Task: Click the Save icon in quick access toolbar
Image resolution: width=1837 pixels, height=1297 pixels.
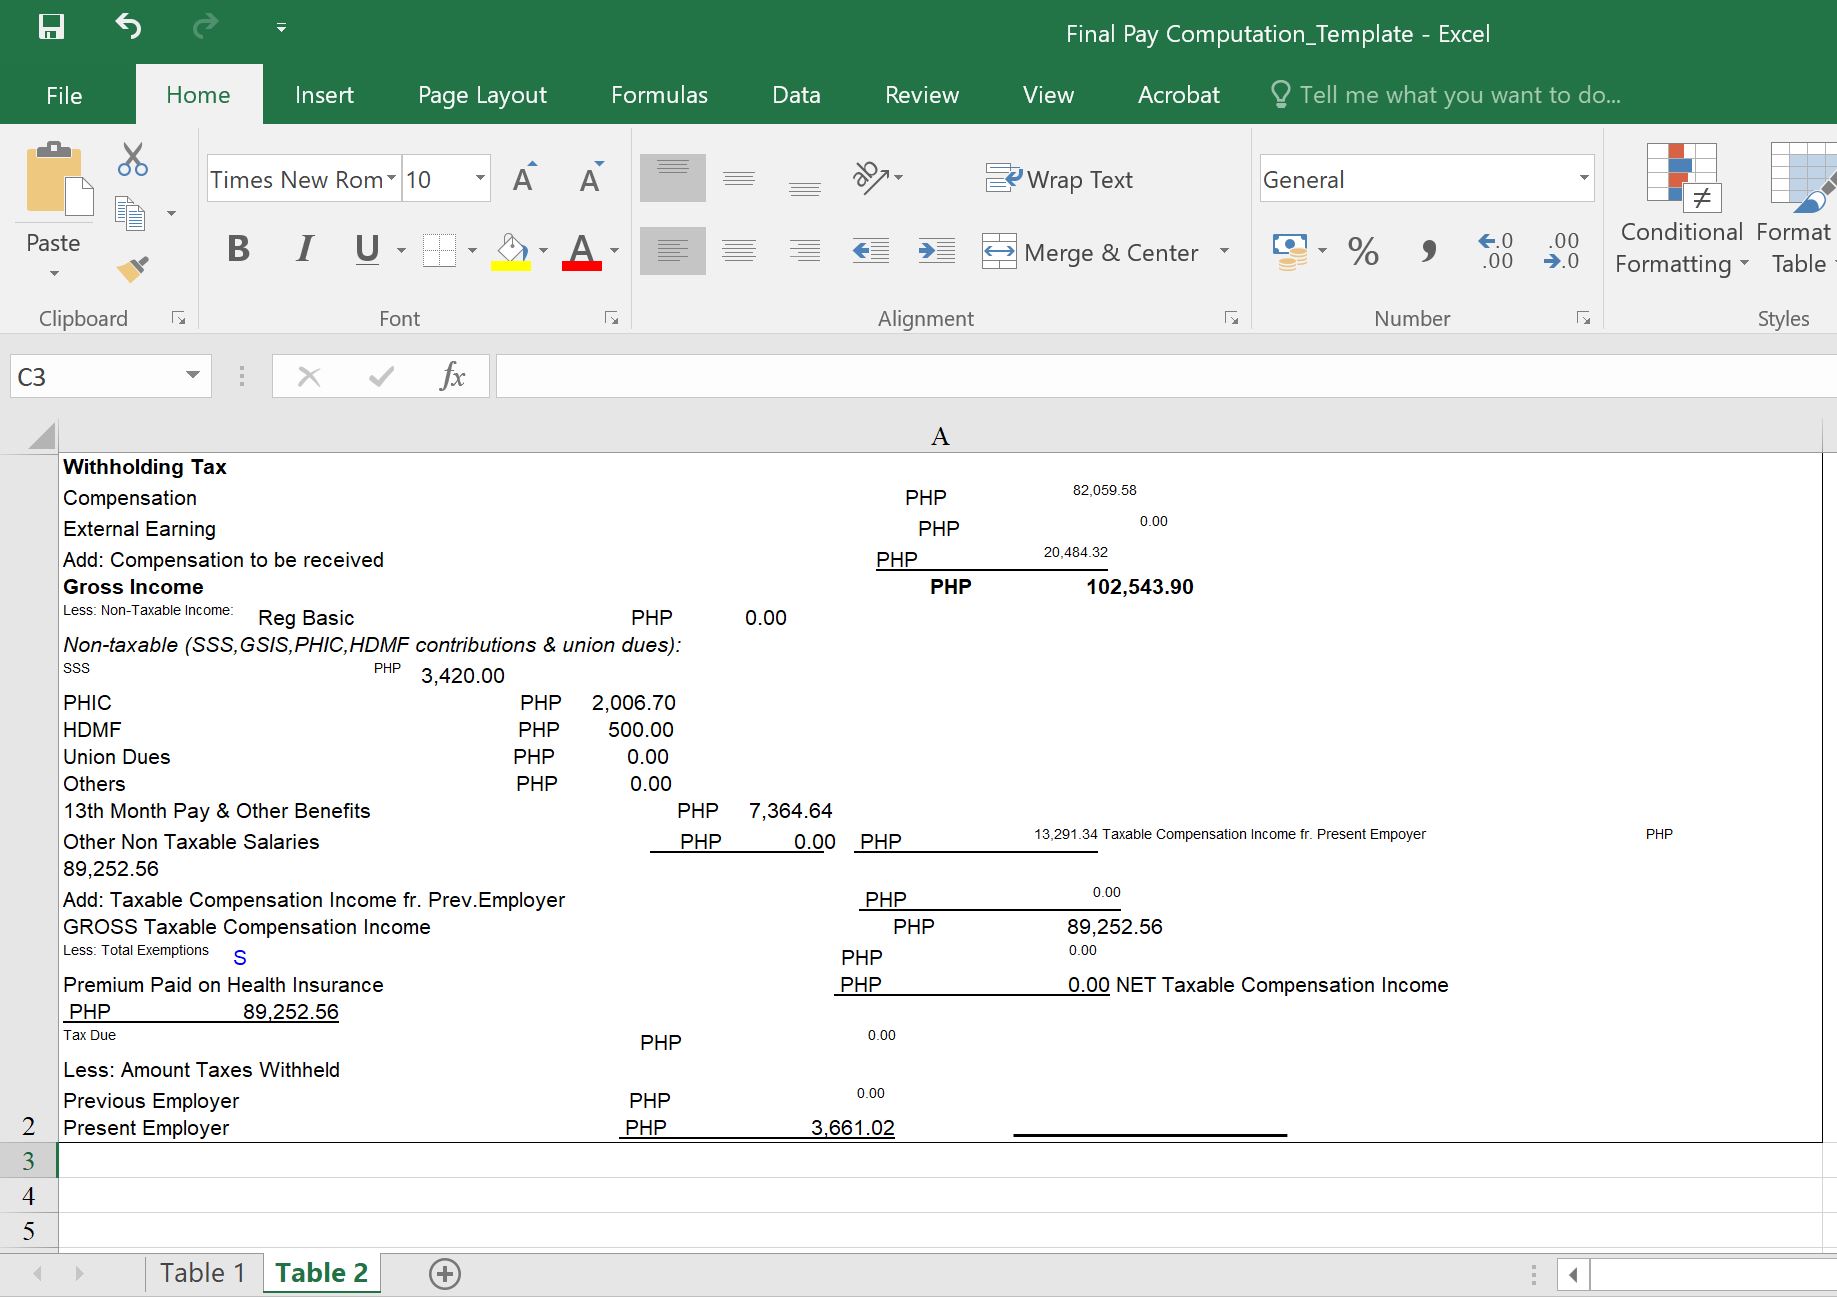Action: point(51,27)
